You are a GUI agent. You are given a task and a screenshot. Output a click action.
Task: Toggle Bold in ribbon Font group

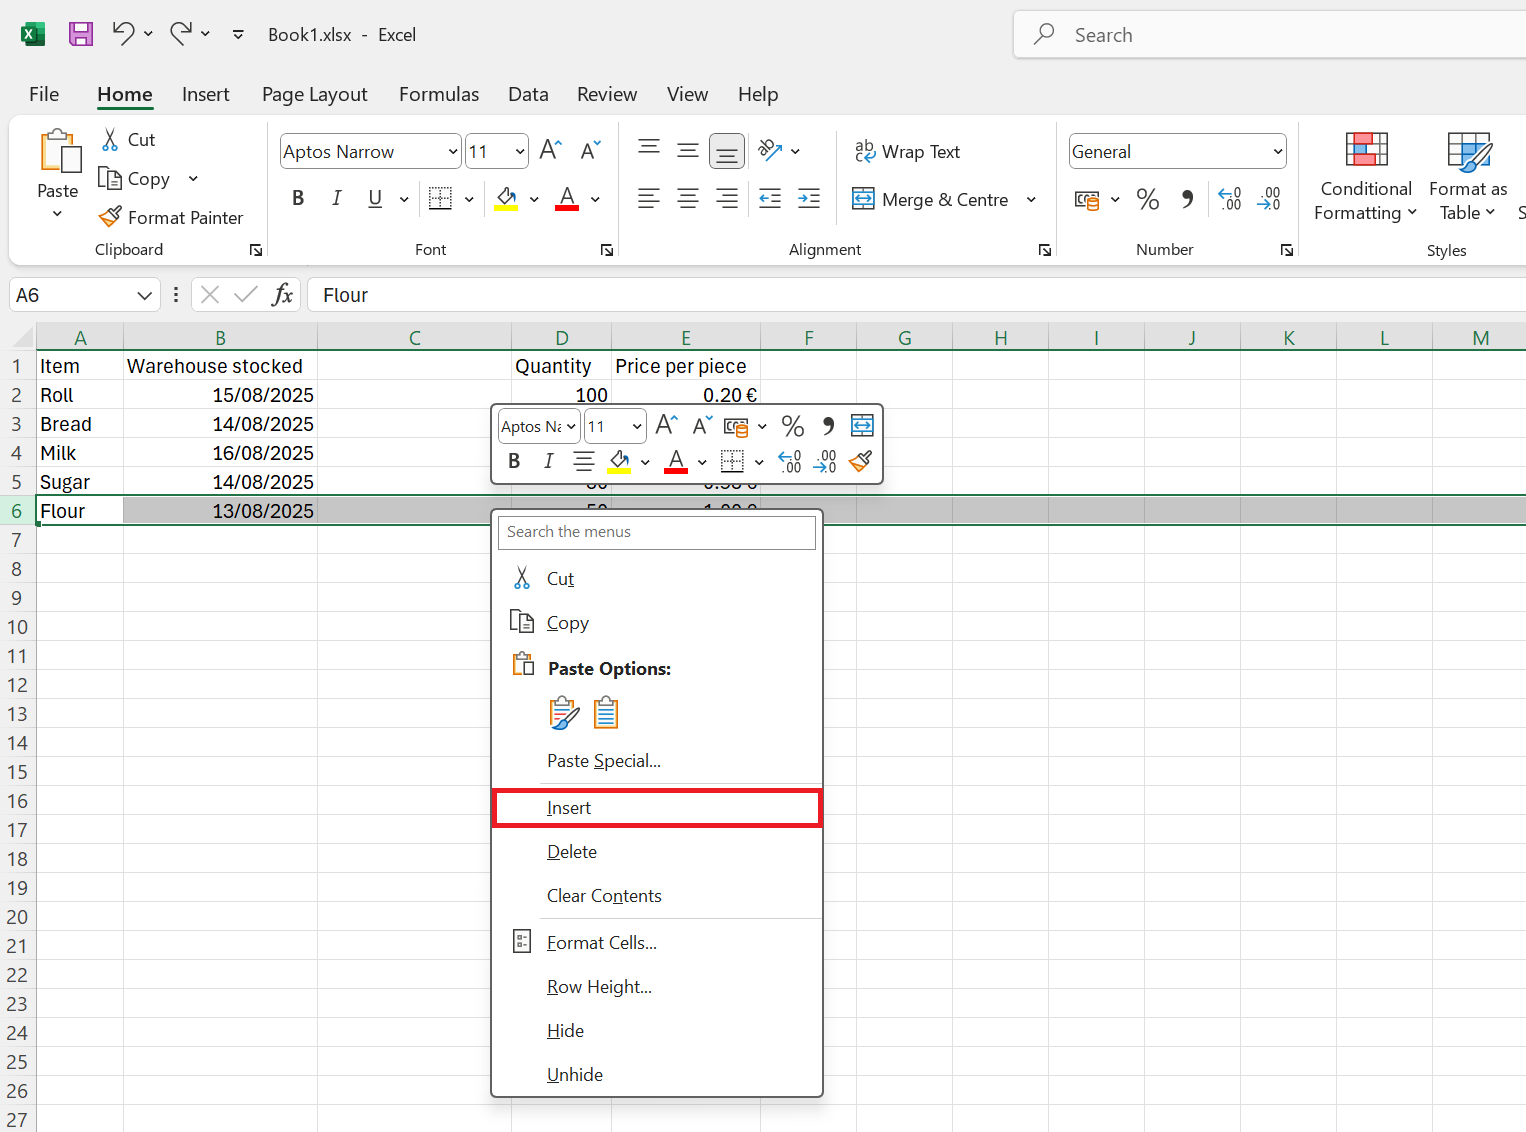point(298,199)
